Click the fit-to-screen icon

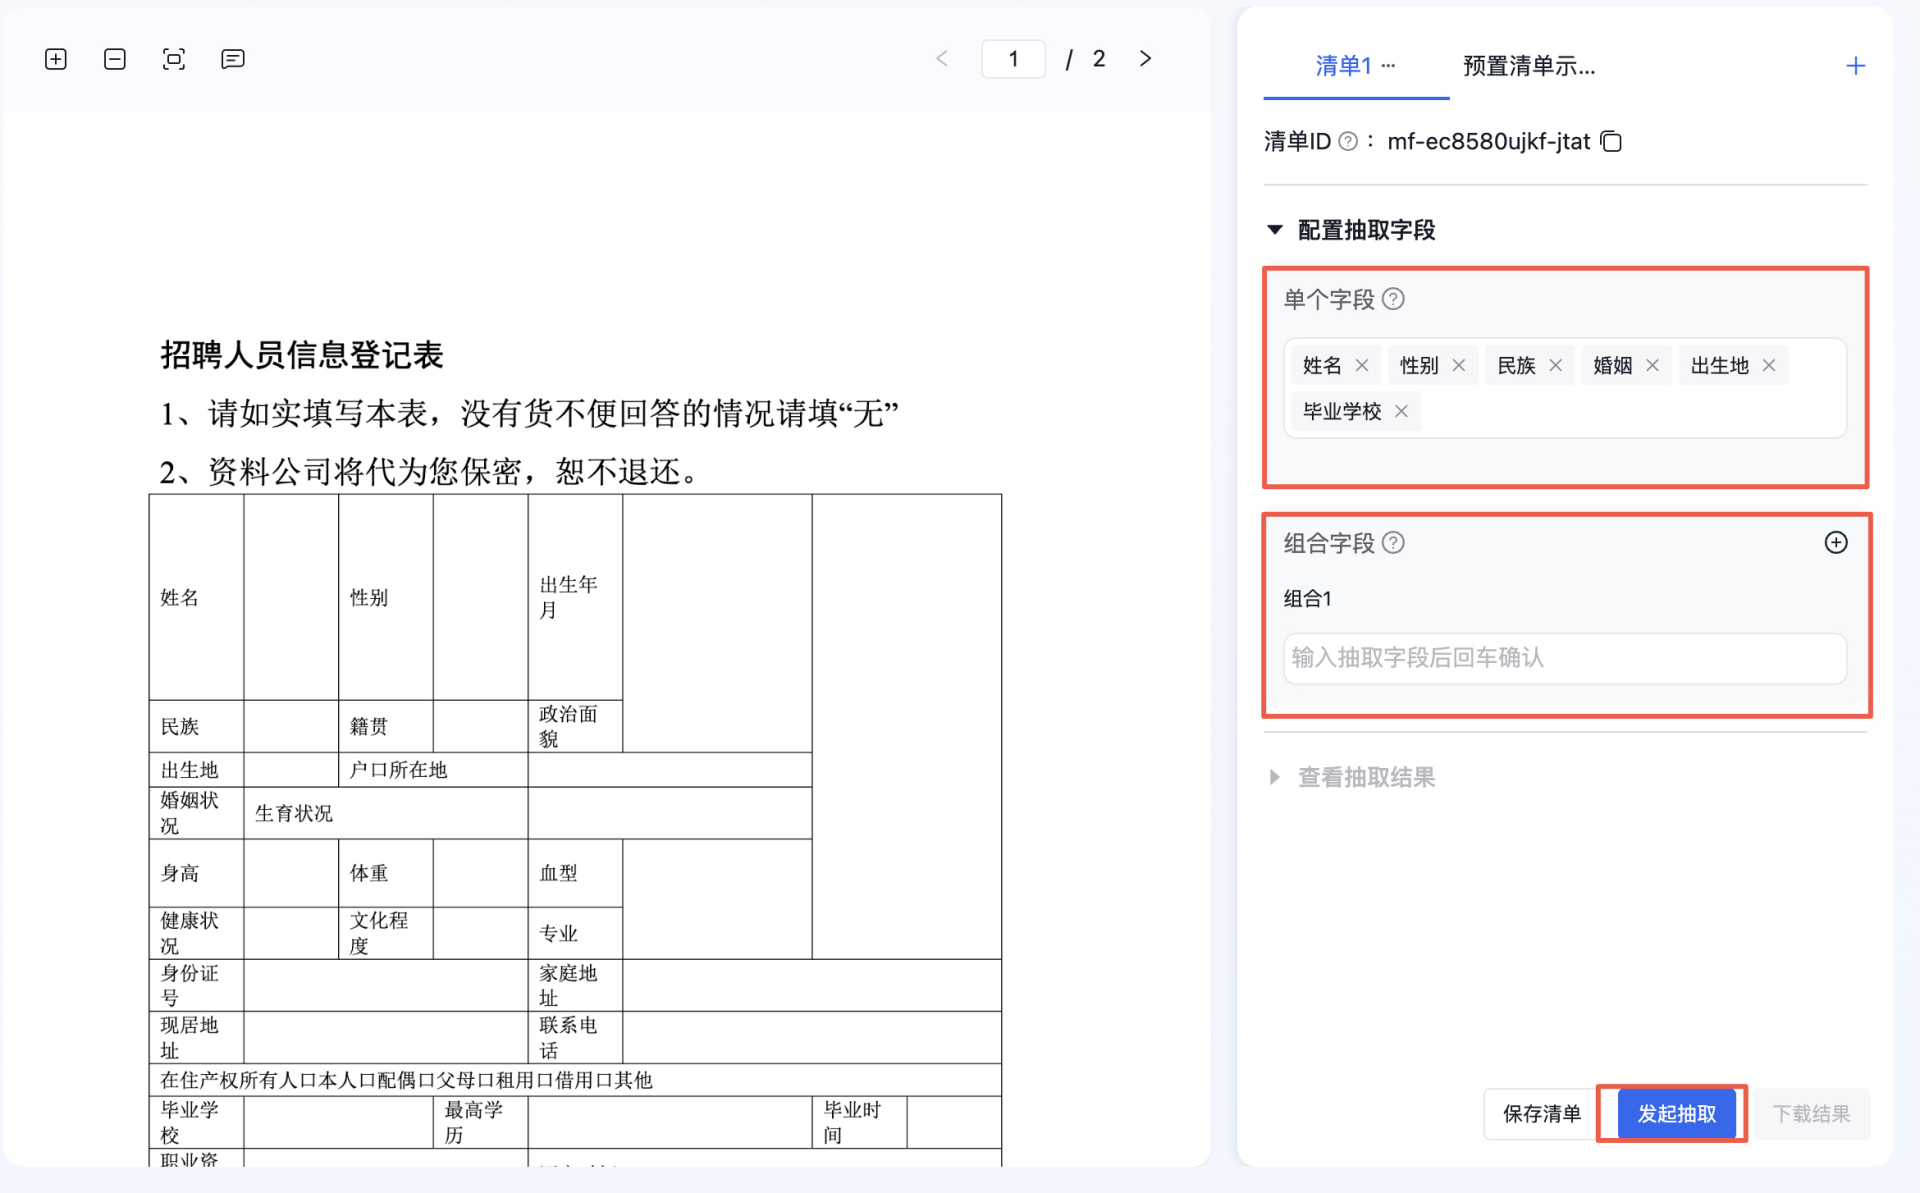coord(174,59)
